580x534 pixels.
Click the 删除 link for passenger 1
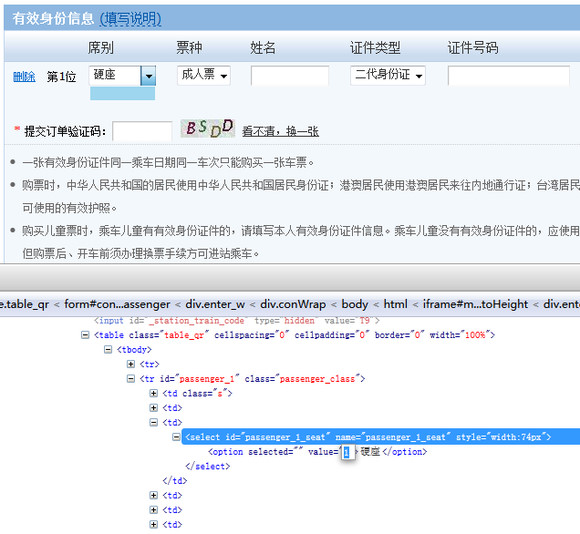click(24, 77)
